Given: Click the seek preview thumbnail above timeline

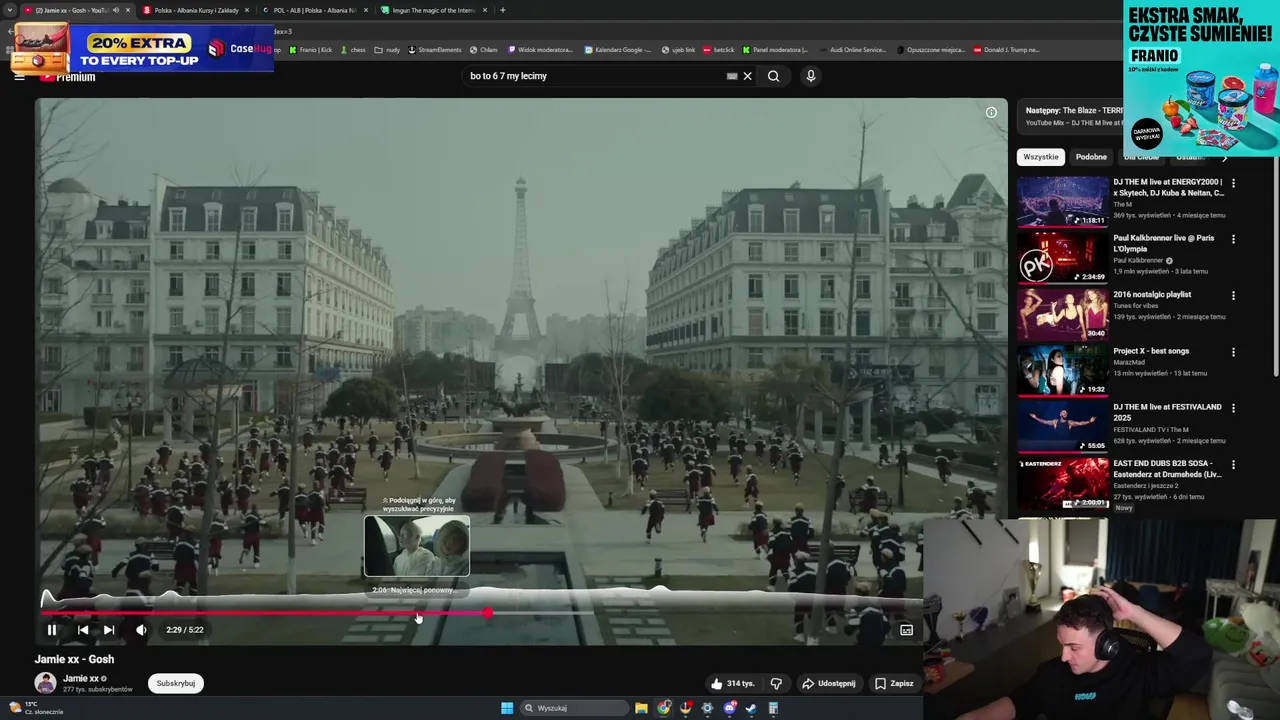Looking at the screenshot, I should tap(417, 546).
